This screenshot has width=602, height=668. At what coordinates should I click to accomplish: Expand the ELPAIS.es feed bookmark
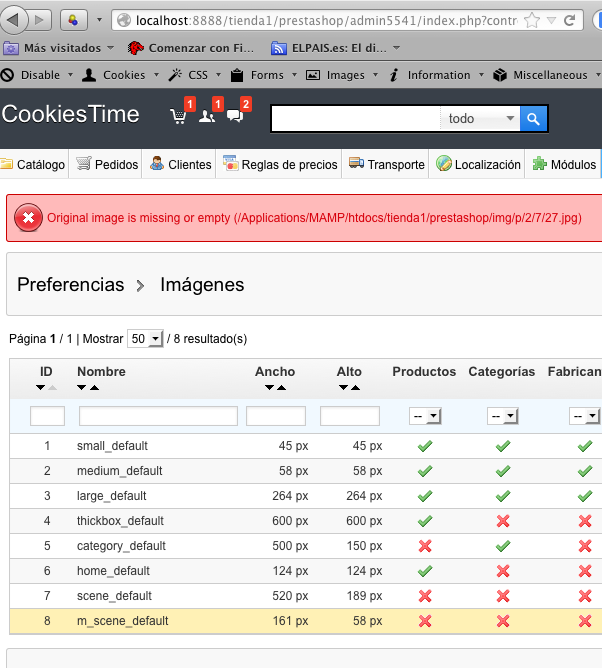pyautogui.click(x=336, y=48)
